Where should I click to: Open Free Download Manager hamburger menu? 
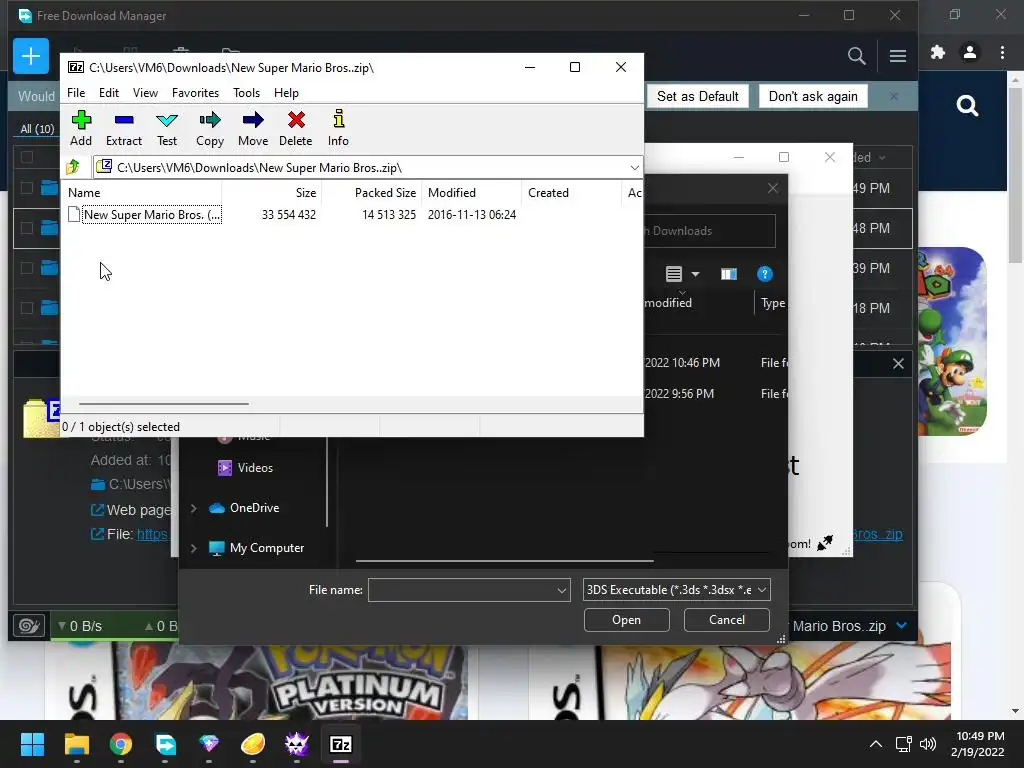[898, 56]
